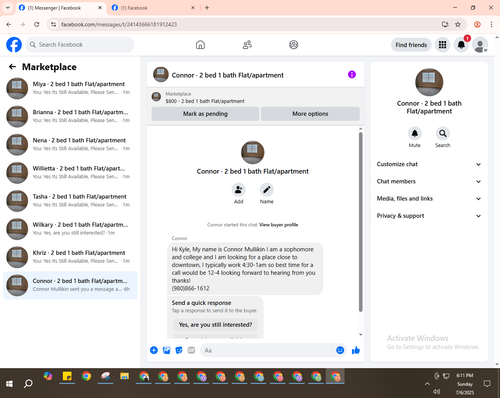
Task: Open Tasha's apartment conversation
Action: (70, 200)
